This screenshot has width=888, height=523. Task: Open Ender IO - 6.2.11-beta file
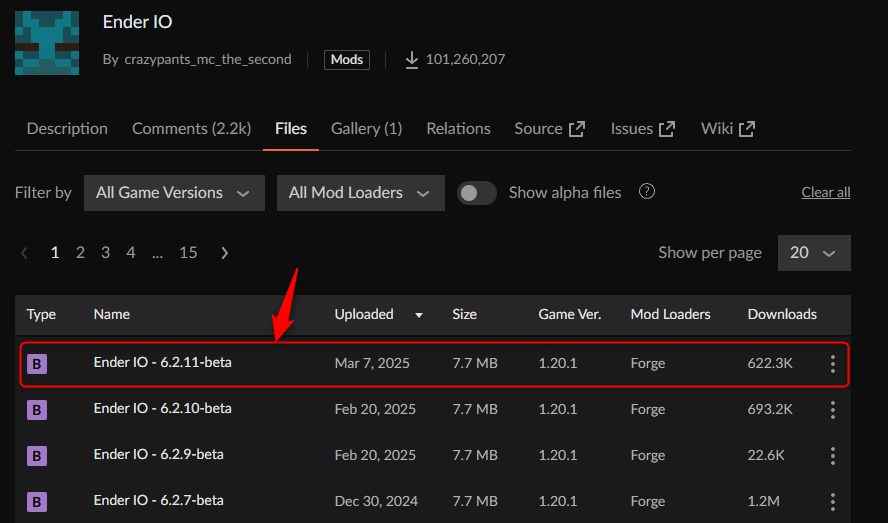click(163, 363)
